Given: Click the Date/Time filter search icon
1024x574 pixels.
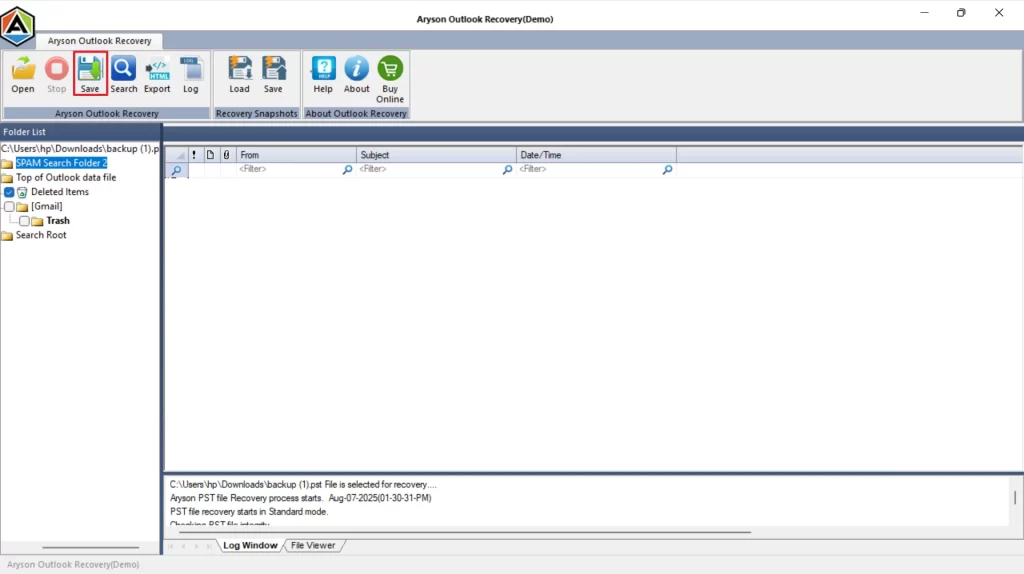Looking at the screenshot, I should click(x=667, y=170).
